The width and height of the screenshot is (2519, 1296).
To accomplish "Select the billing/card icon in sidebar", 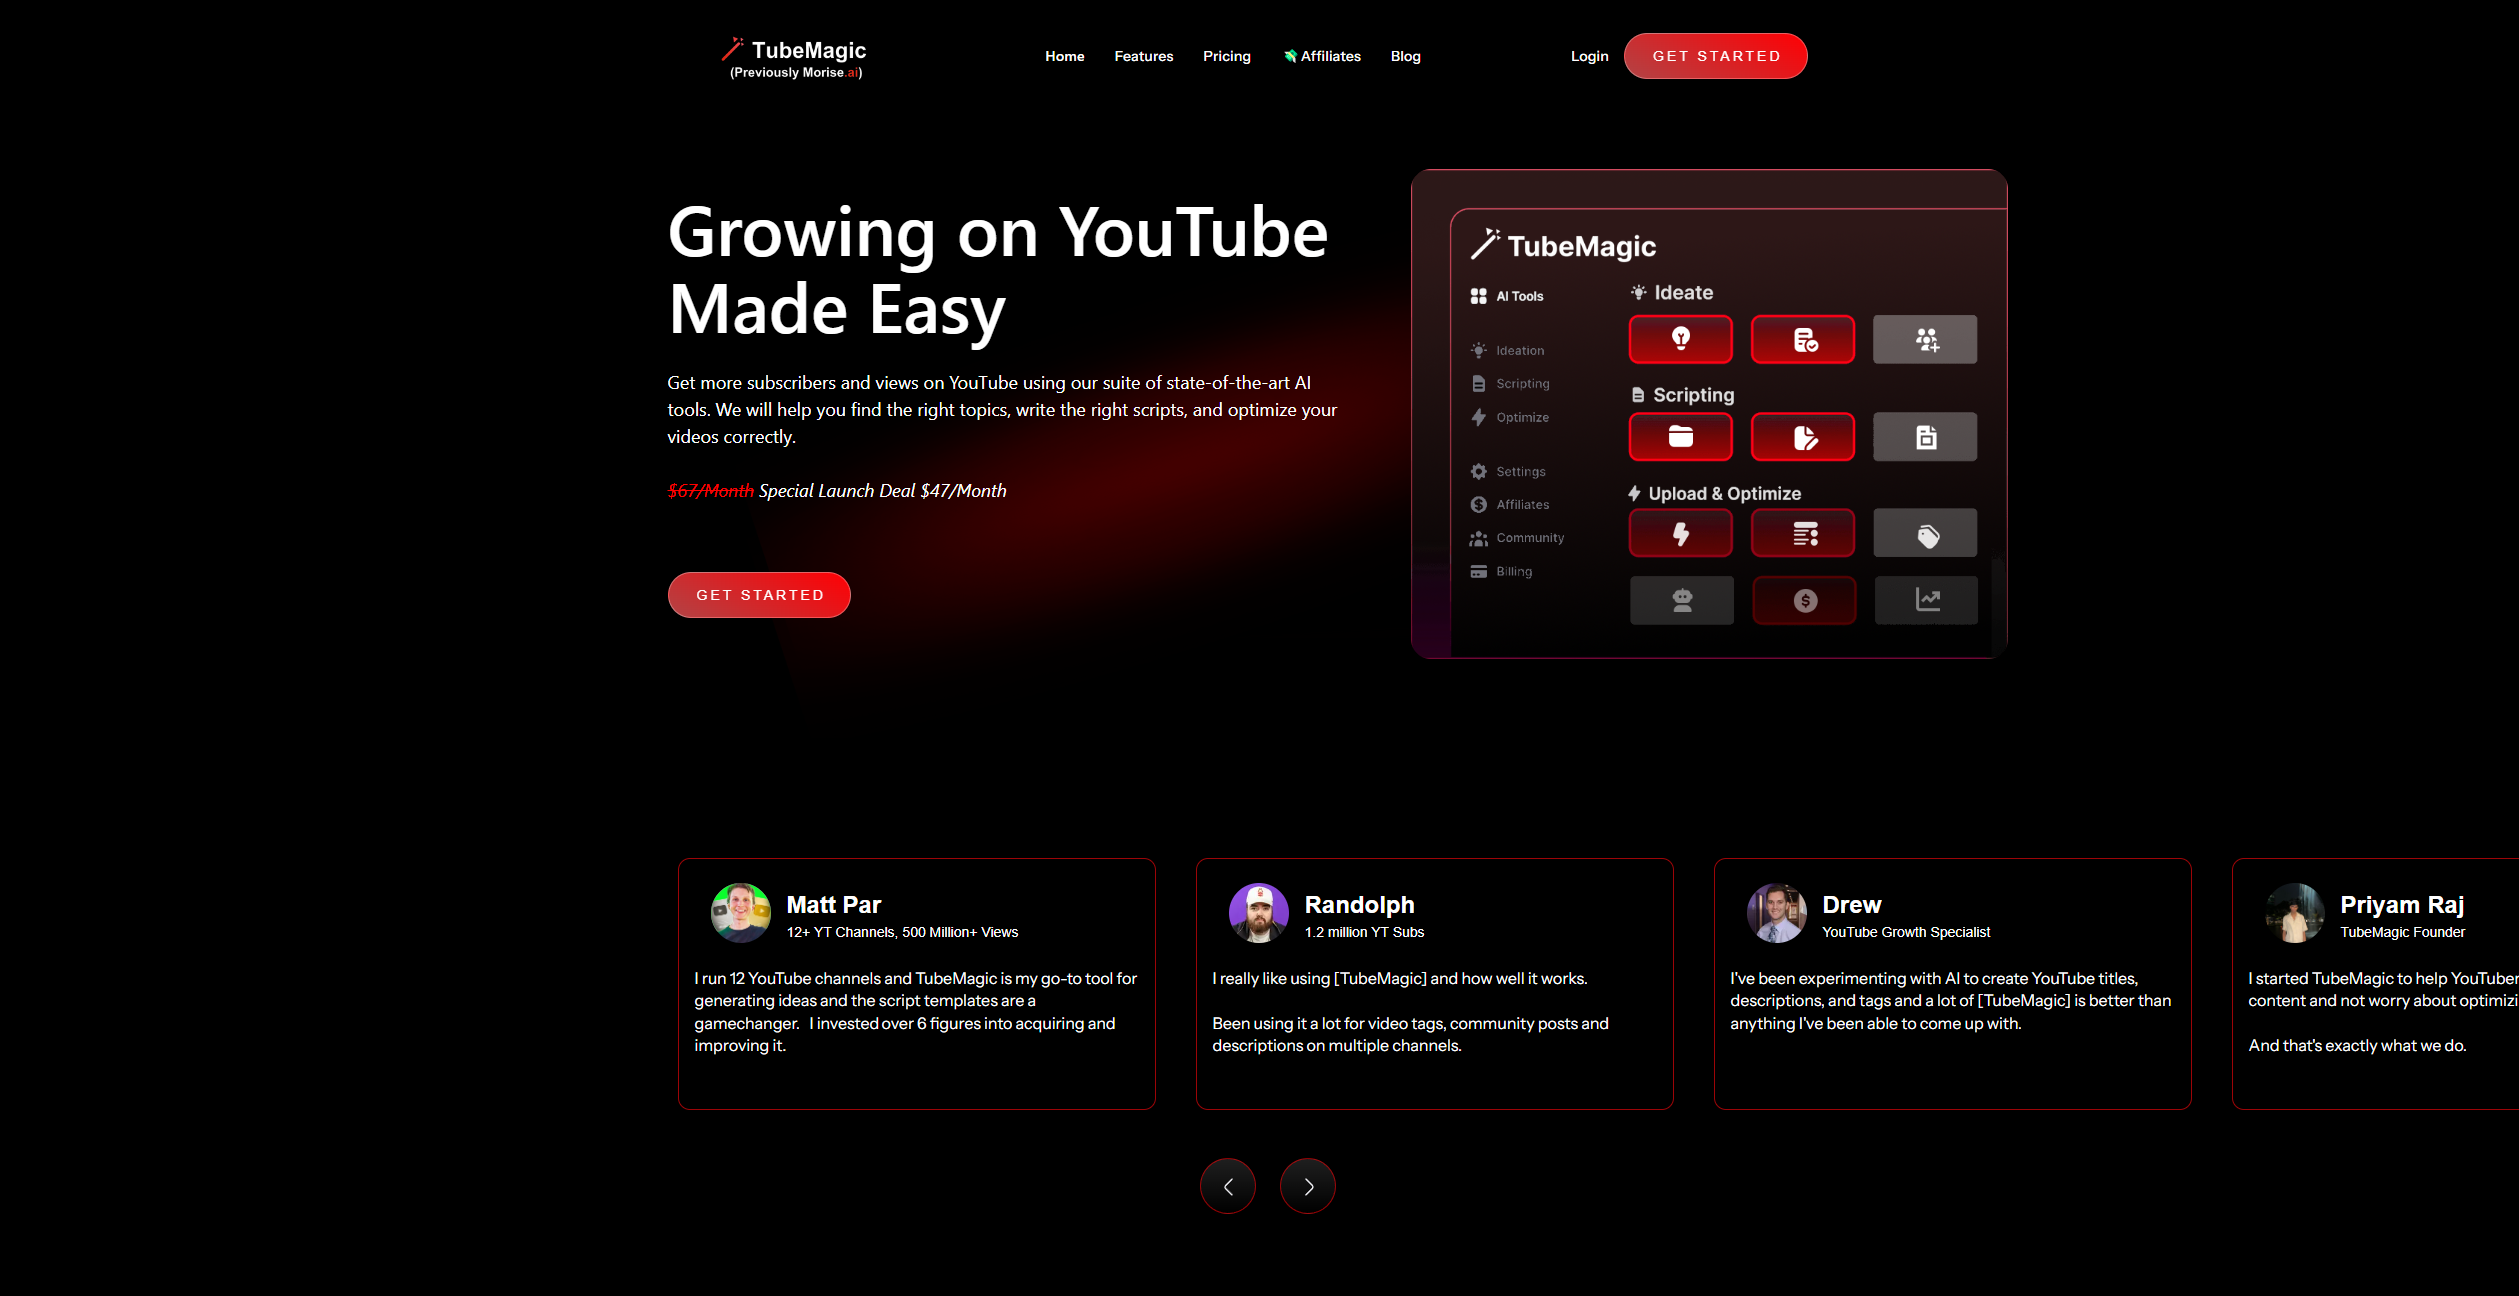I will tap(1479, 570).
